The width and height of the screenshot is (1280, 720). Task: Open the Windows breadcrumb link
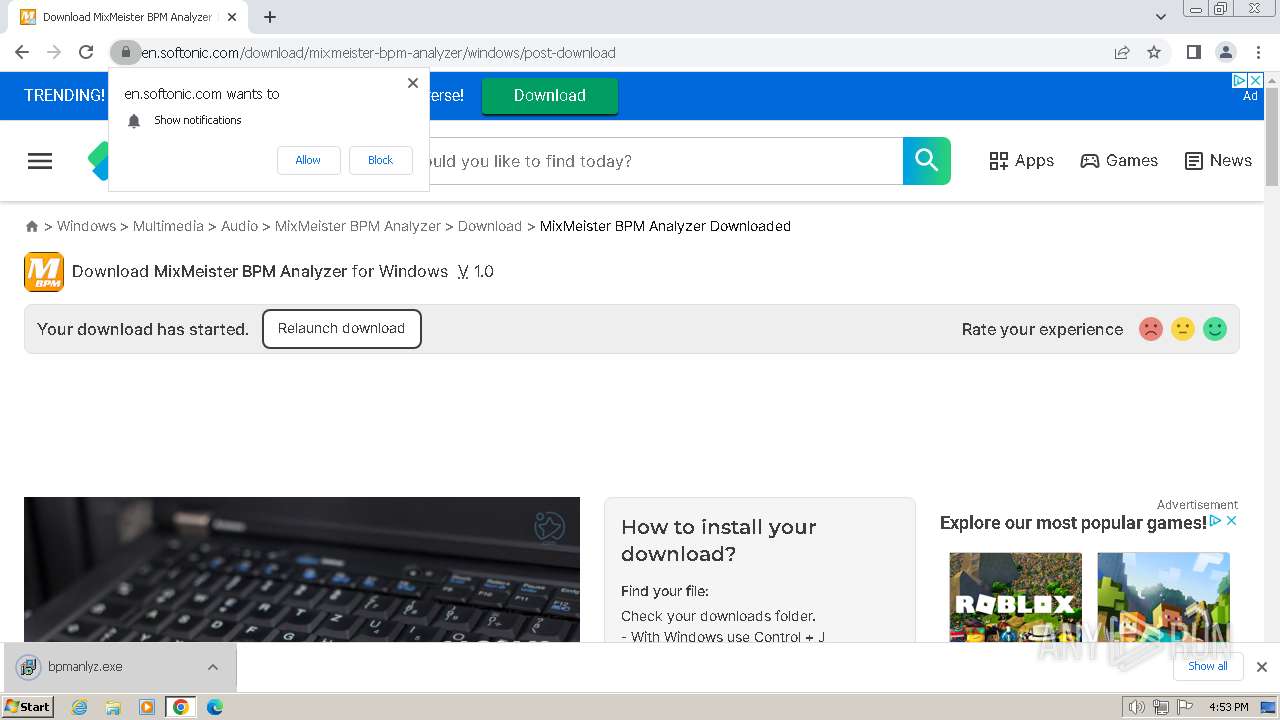click(86, 226)
